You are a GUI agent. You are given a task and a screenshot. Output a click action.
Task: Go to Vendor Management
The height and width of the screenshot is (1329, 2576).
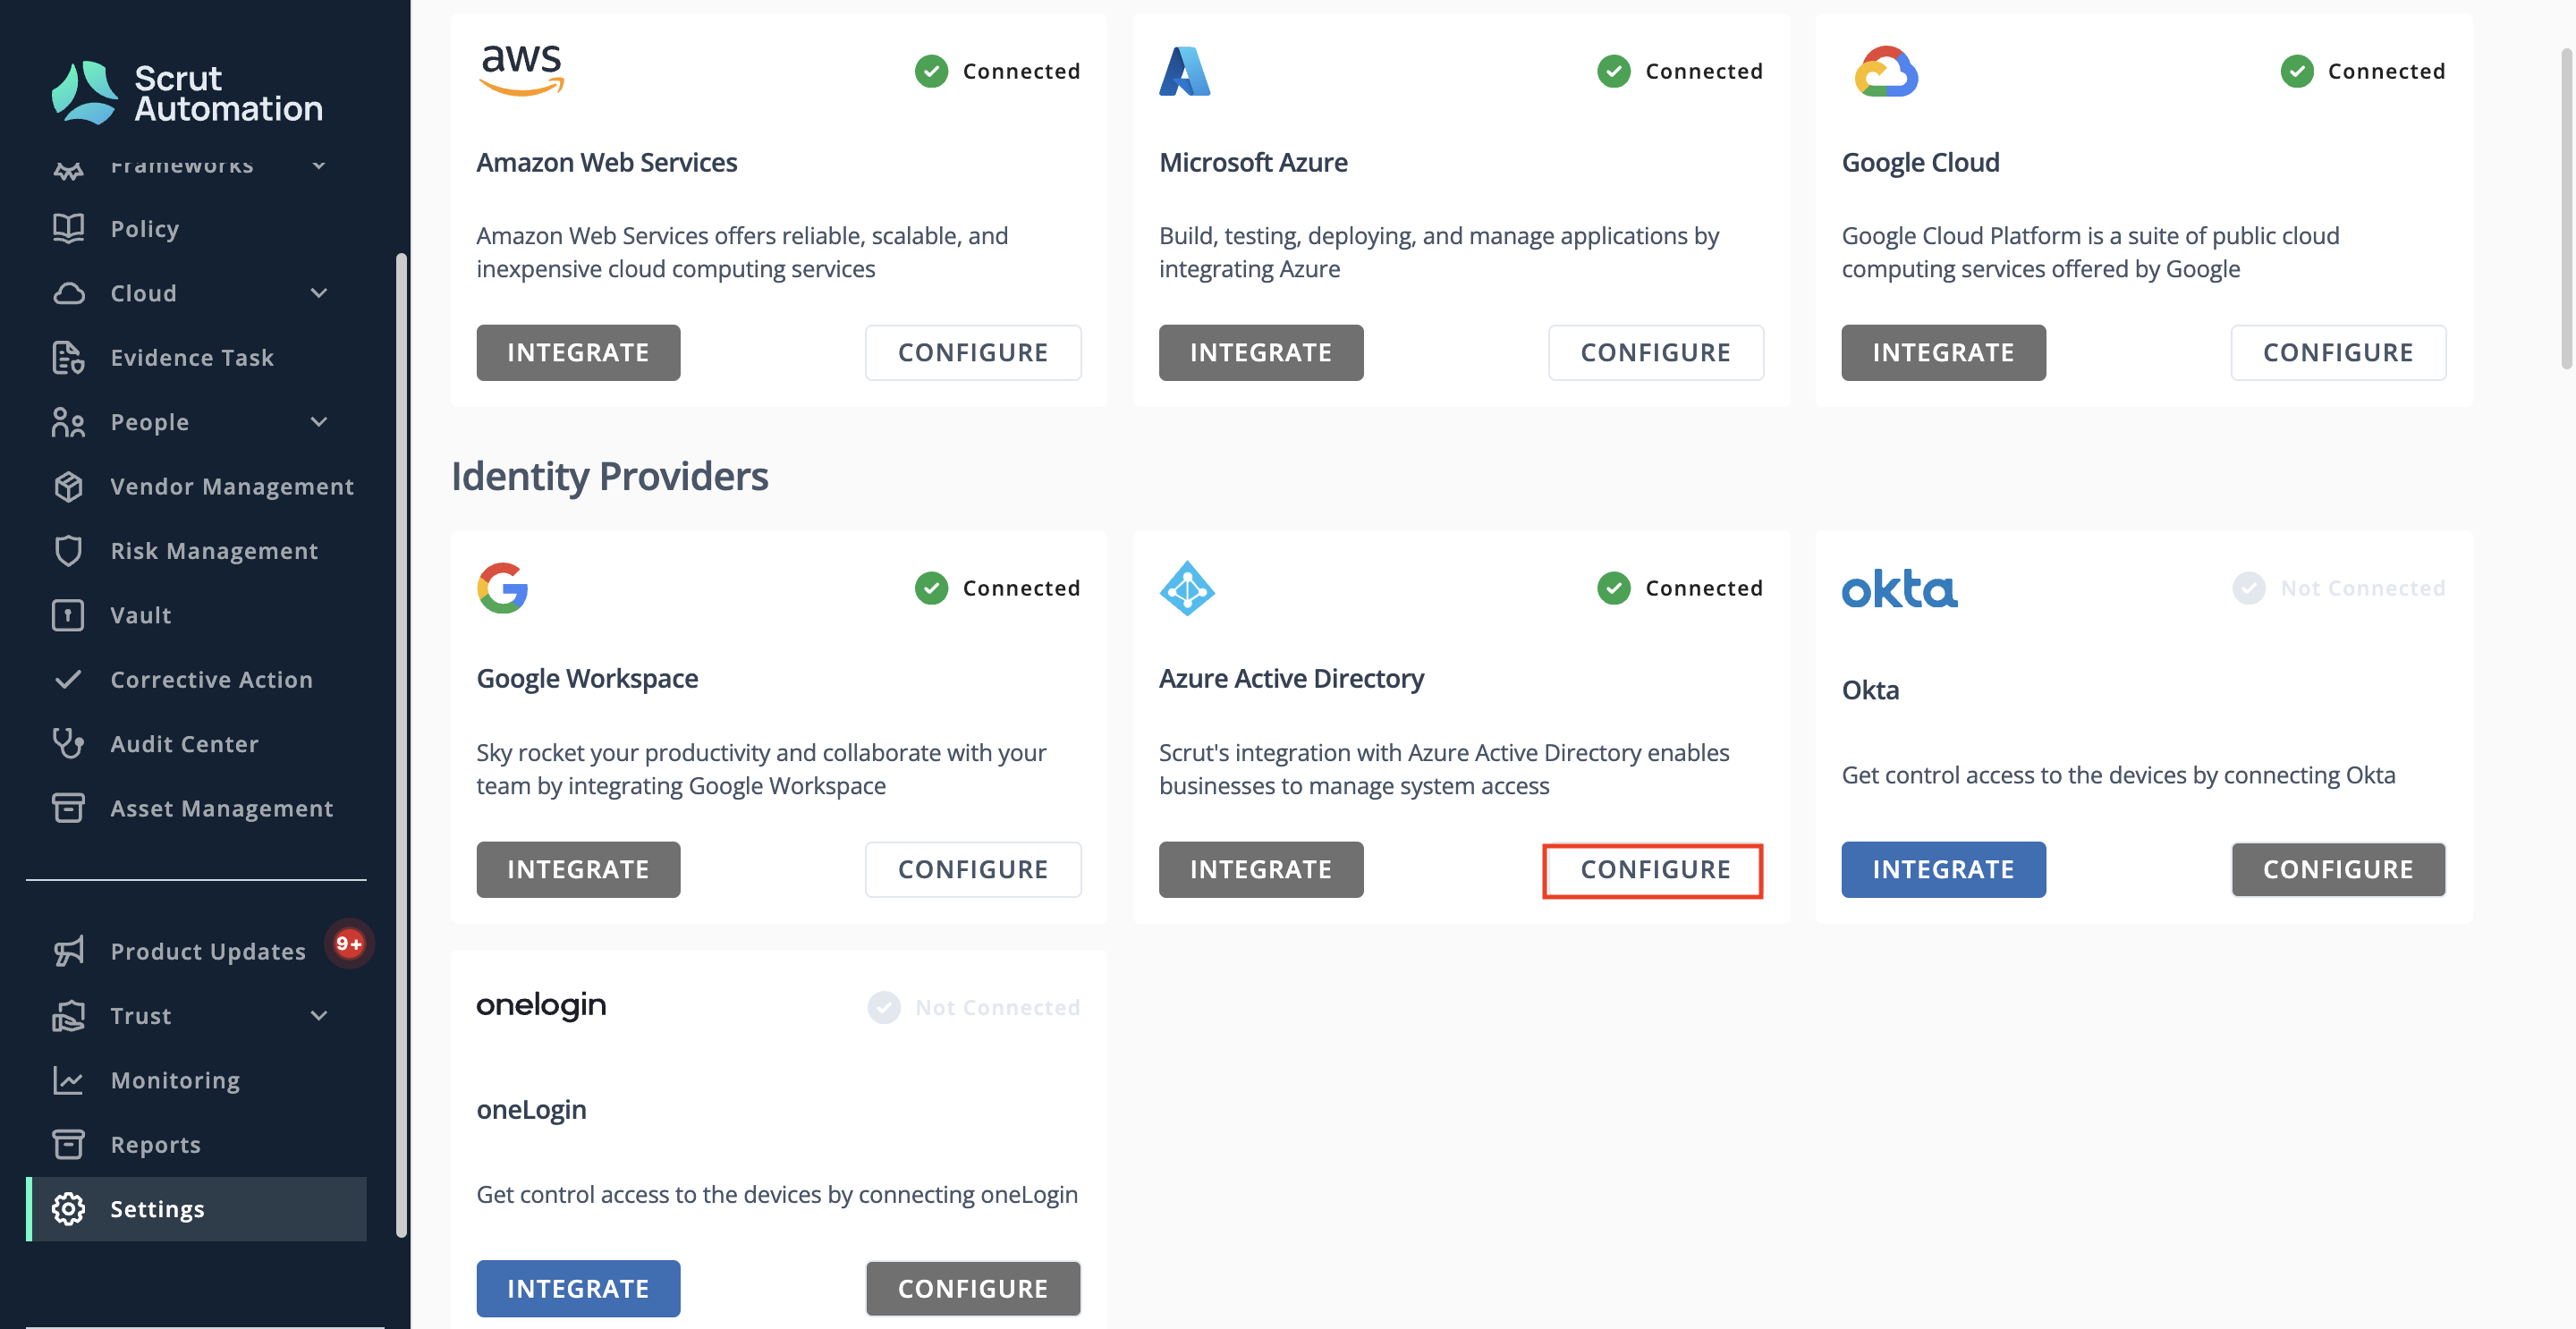click(x=196, y=486)
